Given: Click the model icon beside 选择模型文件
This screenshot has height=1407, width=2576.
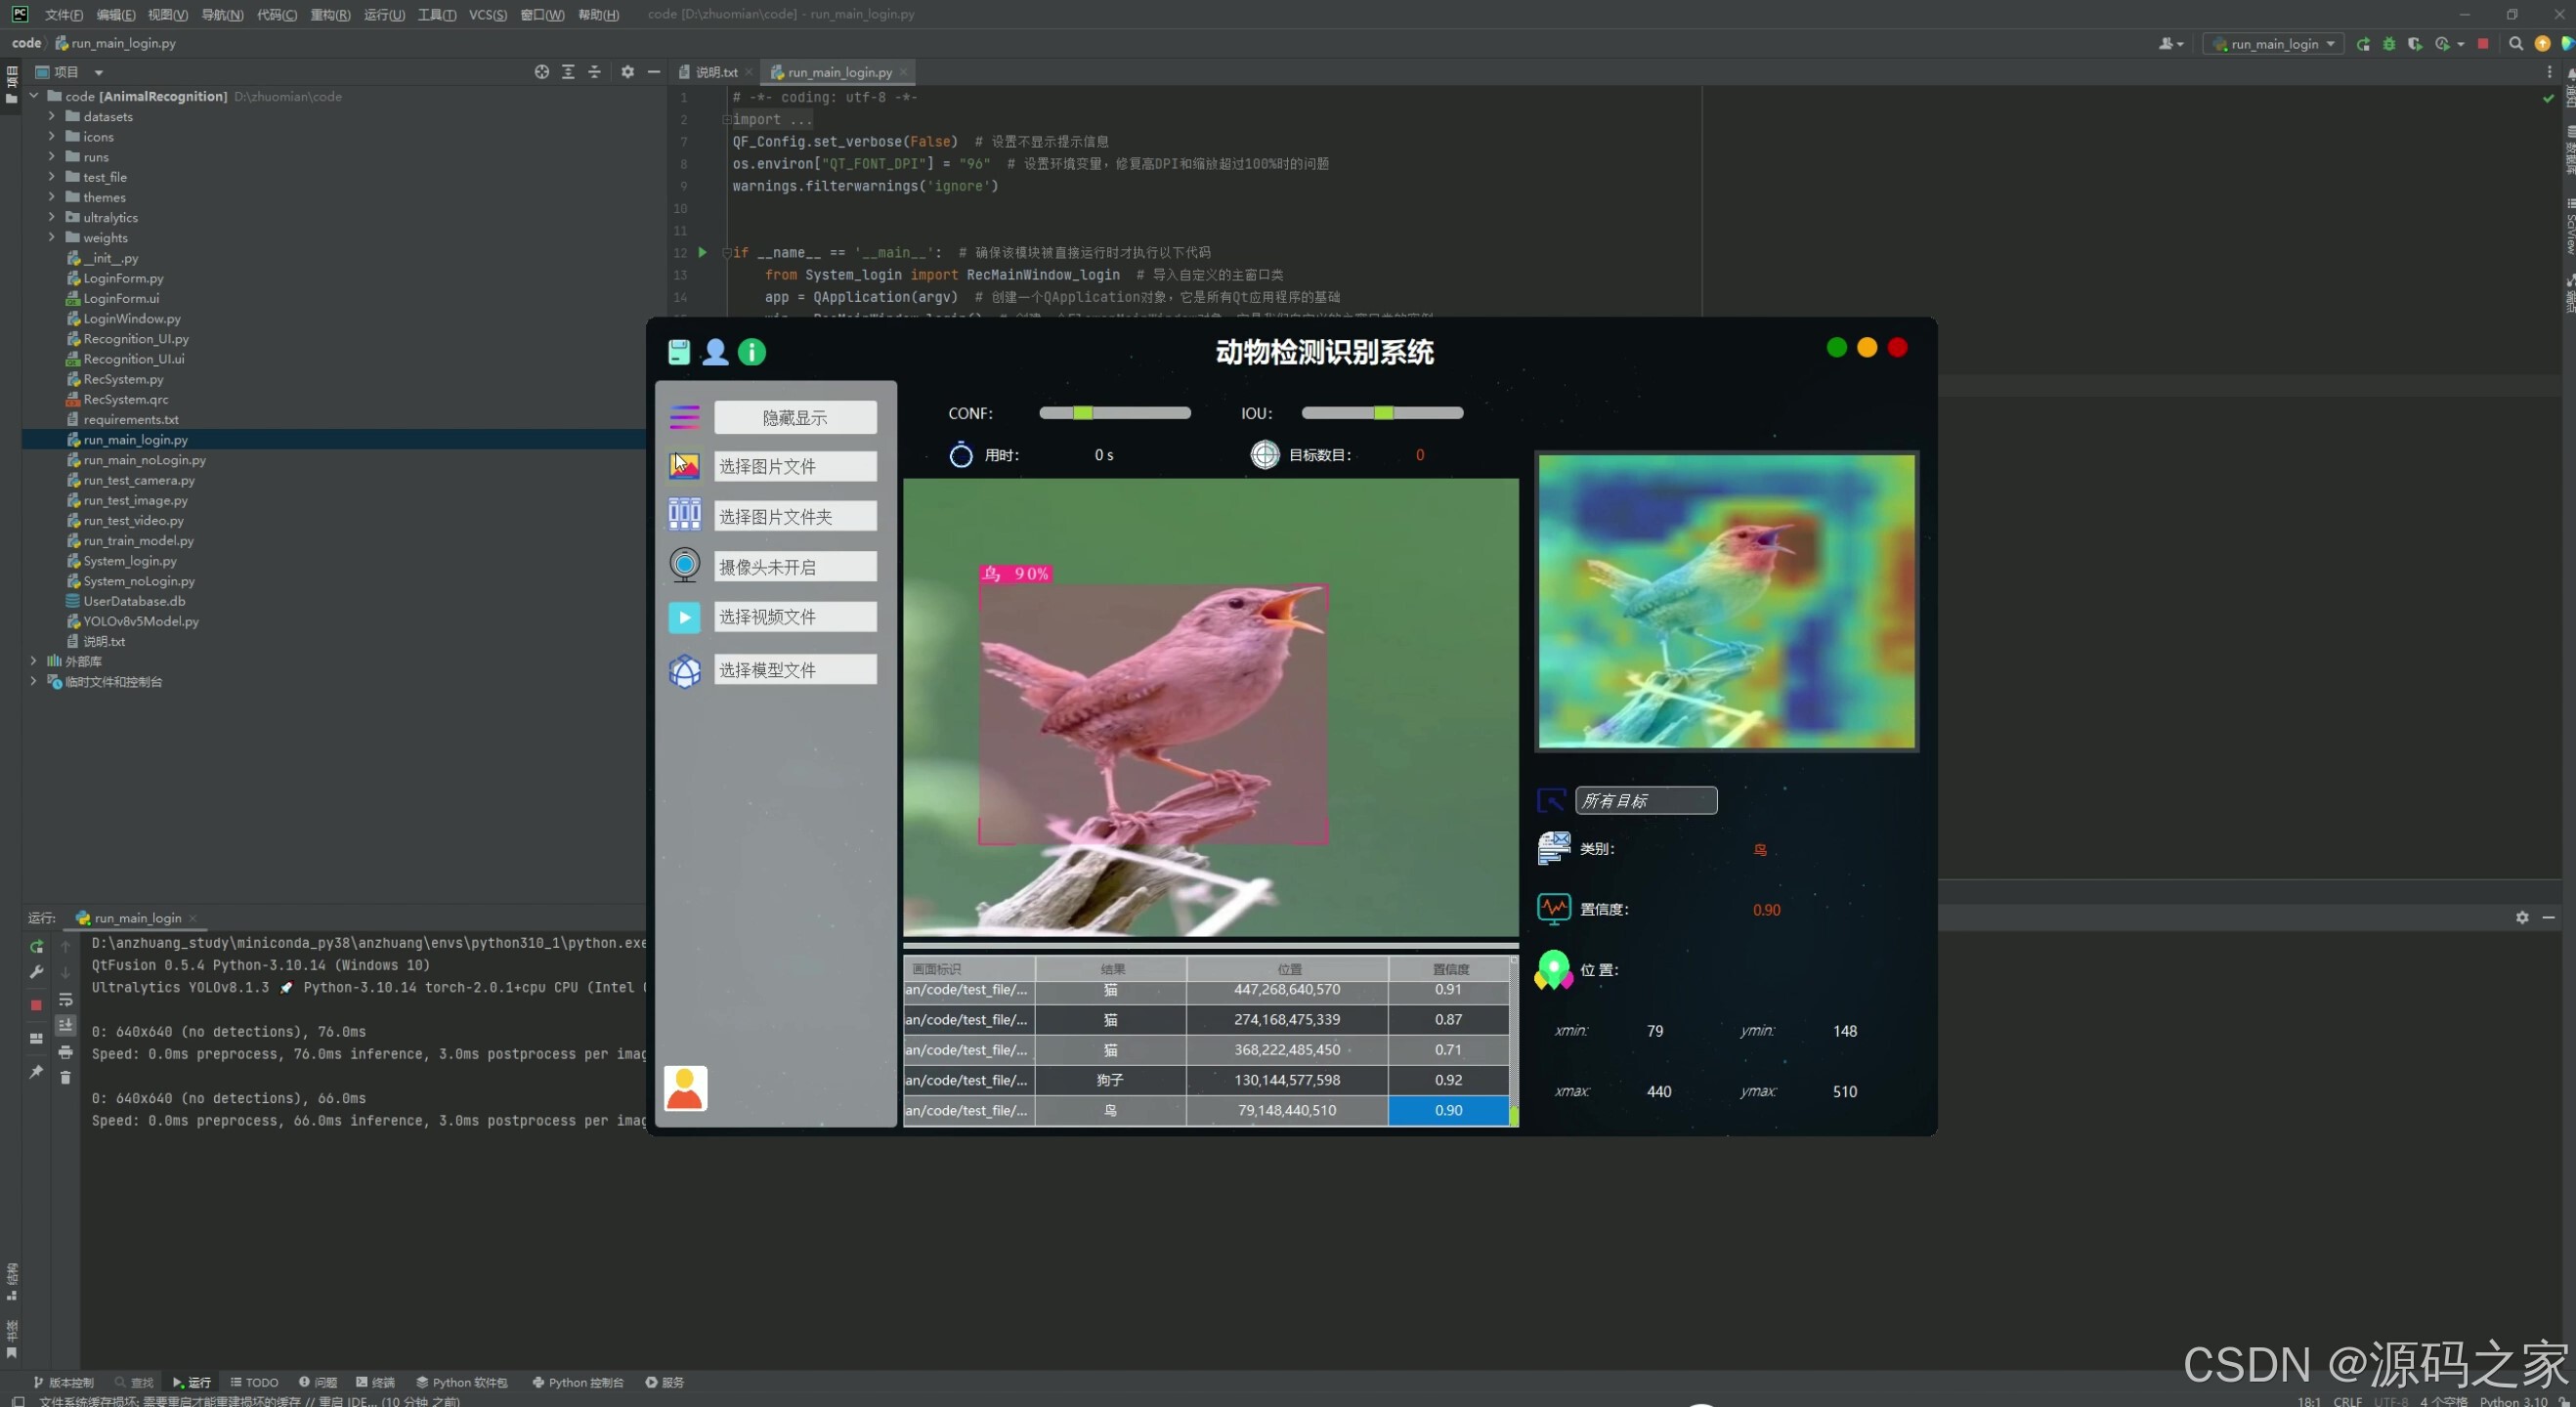Looking at the screenshot, I should [x=684, y=670].
